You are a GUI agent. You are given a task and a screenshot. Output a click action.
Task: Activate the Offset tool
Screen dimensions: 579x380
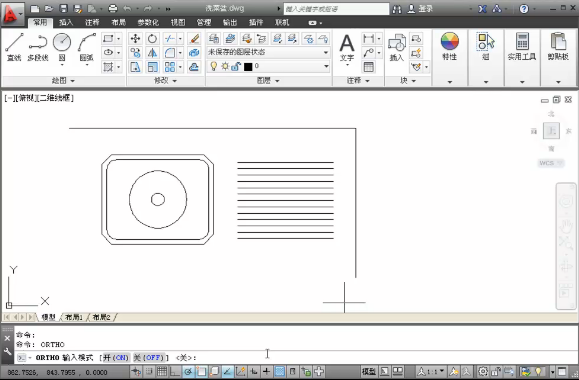point(194,67)
